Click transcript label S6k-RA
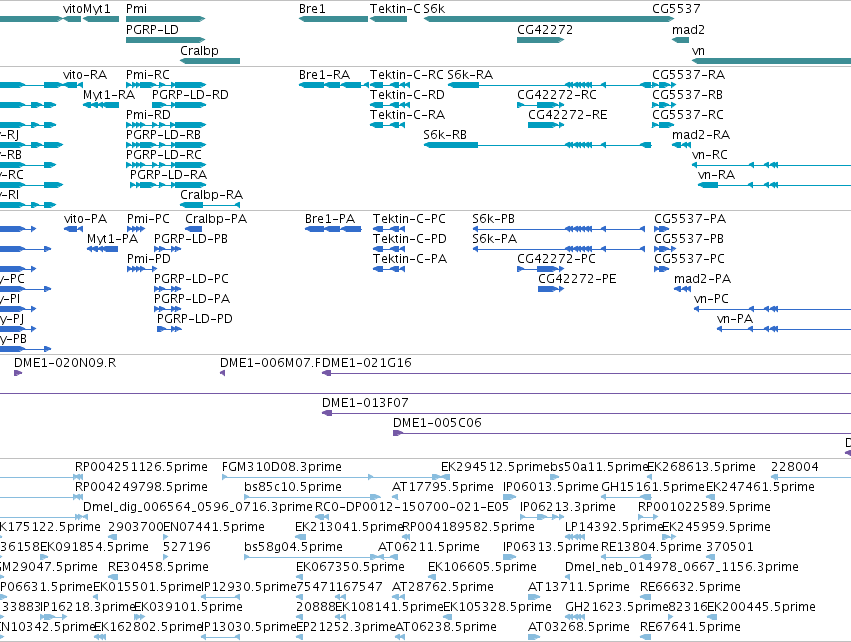This screenshot has width=851, height=642. (x=470, y=74)
